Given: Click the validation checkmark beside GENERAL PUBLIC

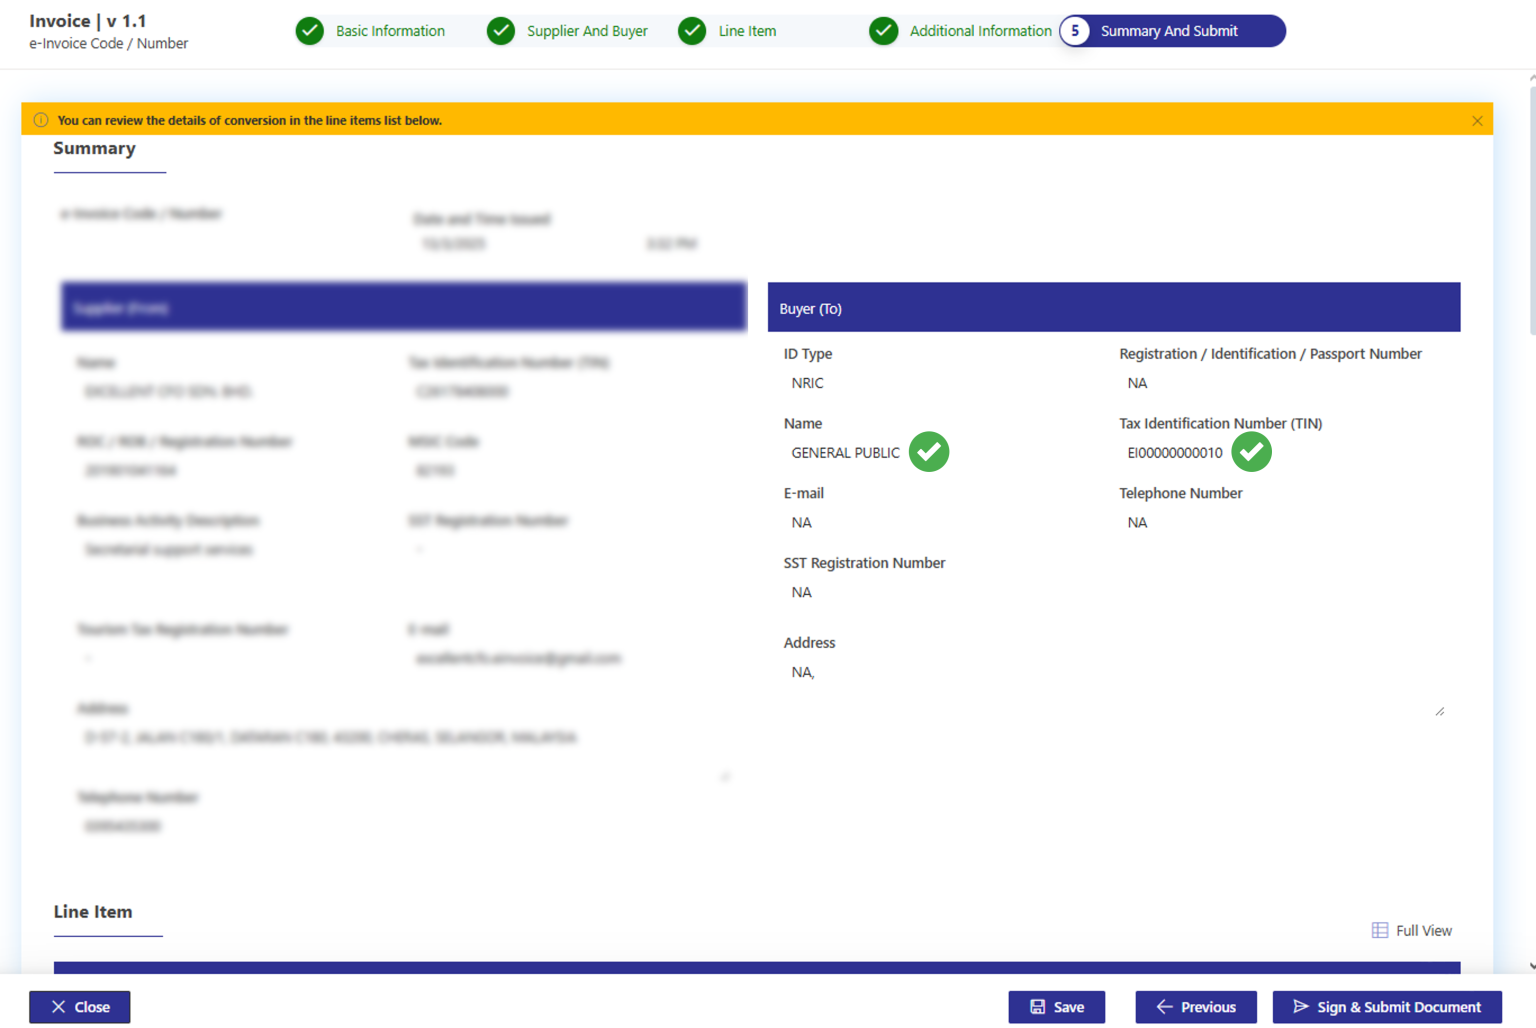Looking at the screenshot, I should coord(928,452).
